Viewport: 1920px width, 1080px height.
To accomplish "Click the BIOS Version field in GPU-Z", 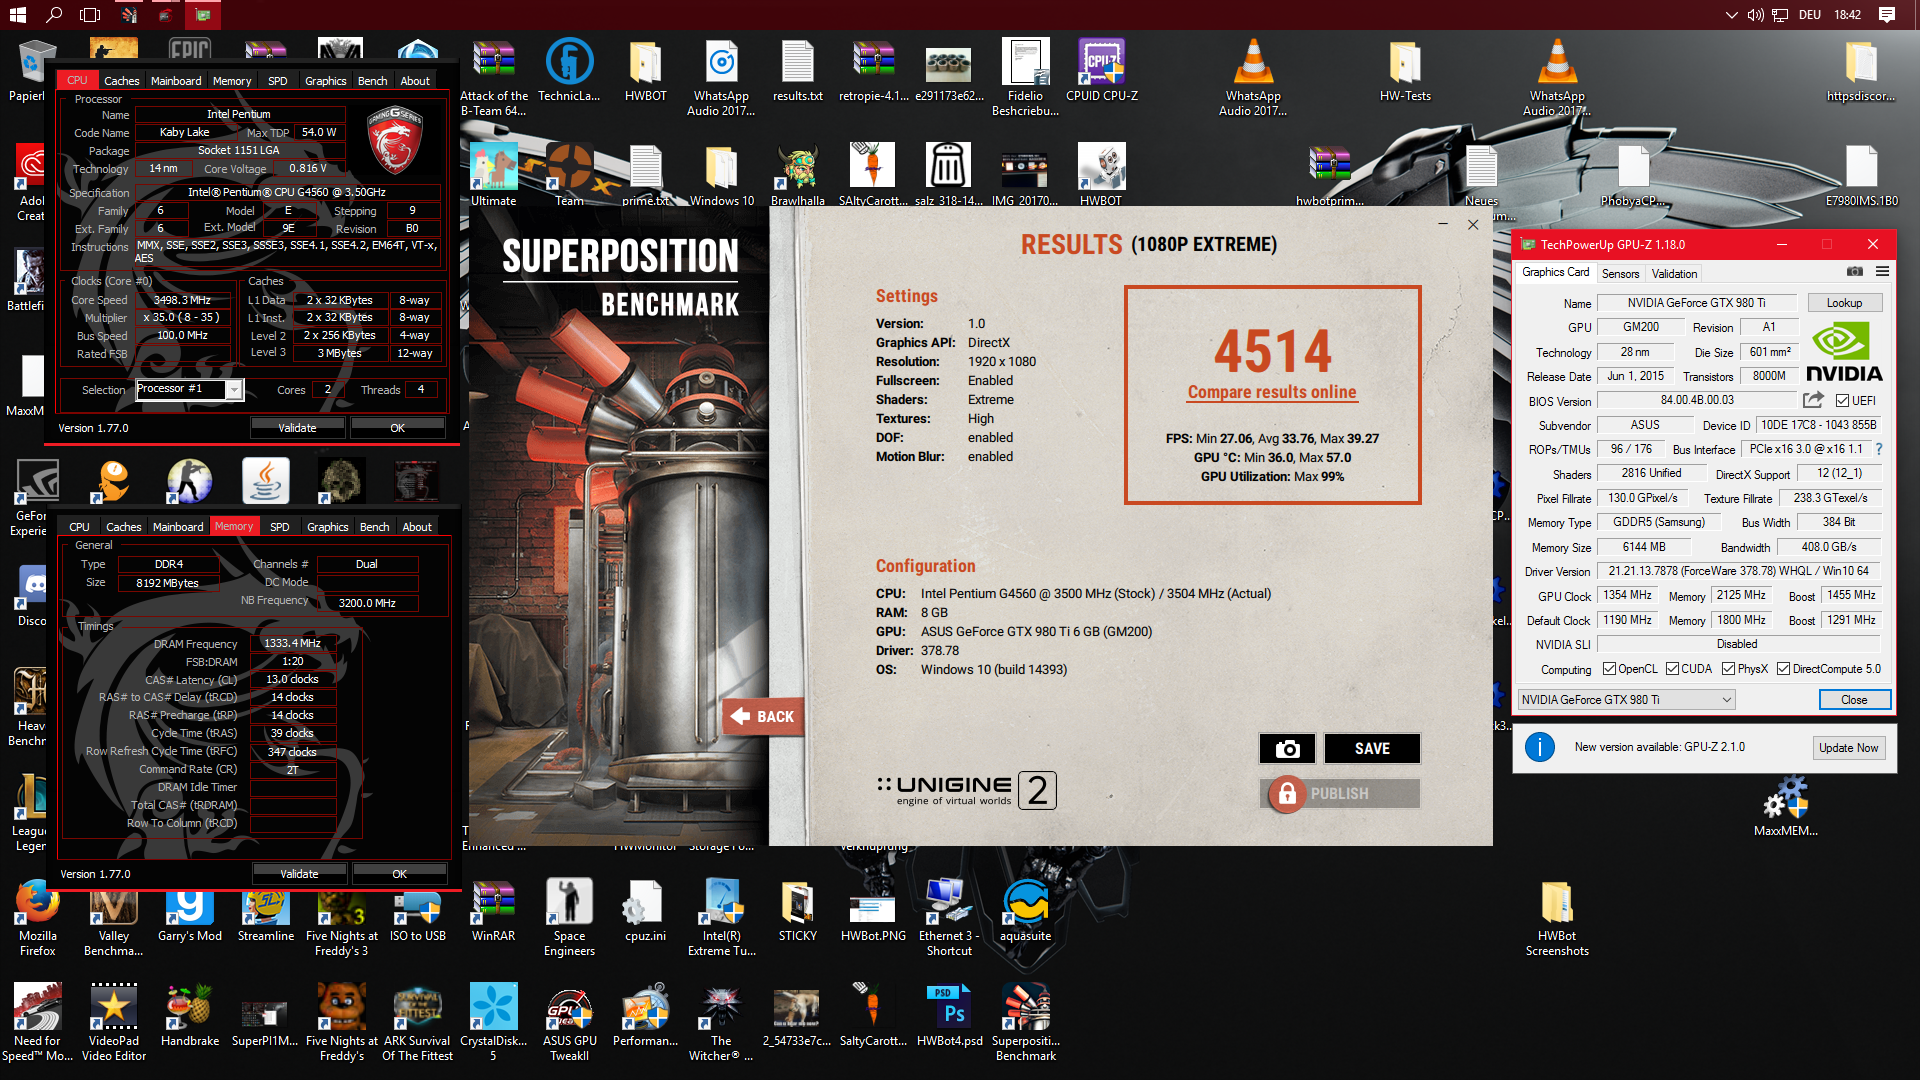I will (1697, 400).
